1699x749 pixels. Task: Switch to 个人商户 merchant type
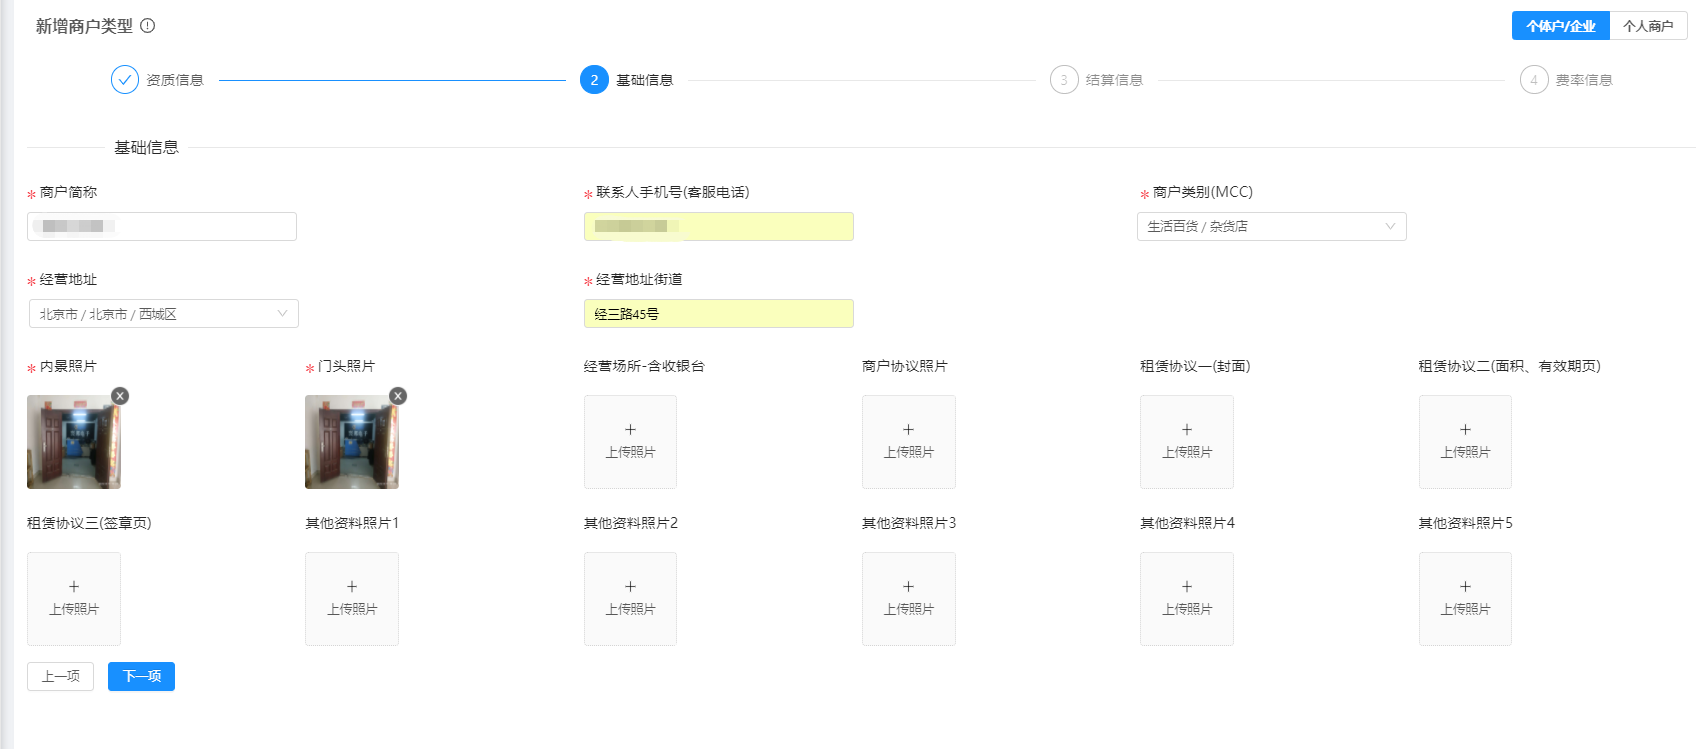point(1648,26)
